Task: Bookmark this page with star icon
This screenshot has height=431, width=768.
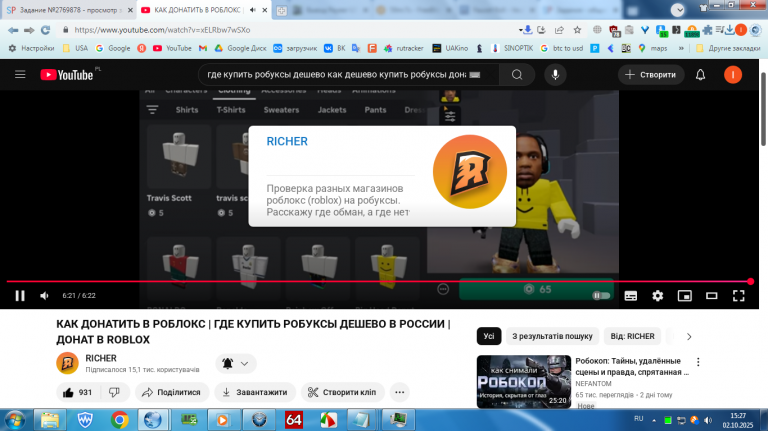Action: 577,30
